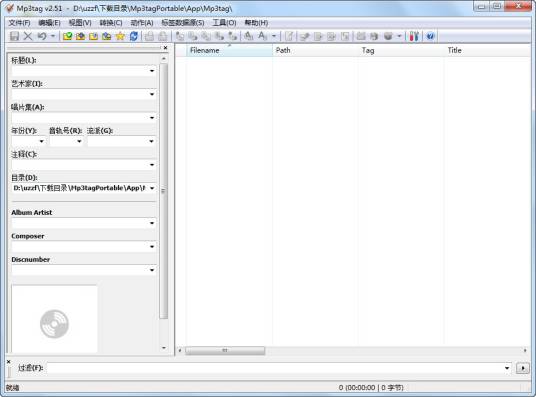
Task: Open the 转换(C) menu
Action: pyautogui.click(x=111, y=23)
